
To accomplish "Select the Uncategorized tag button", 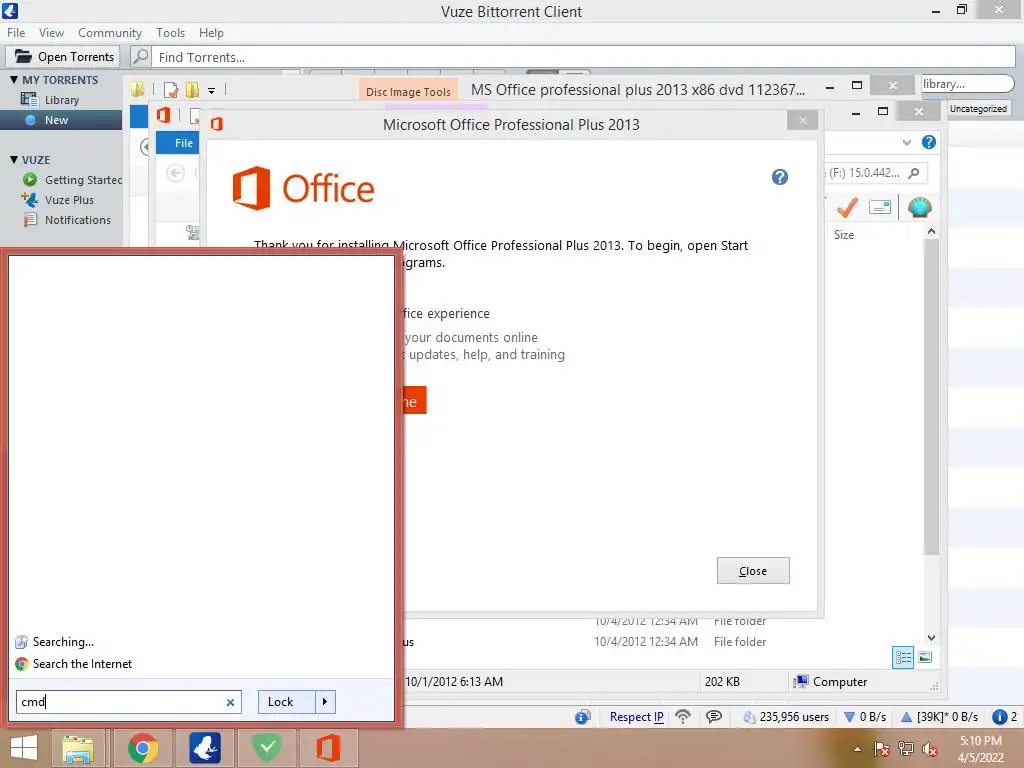I will (x=978, y=108).
